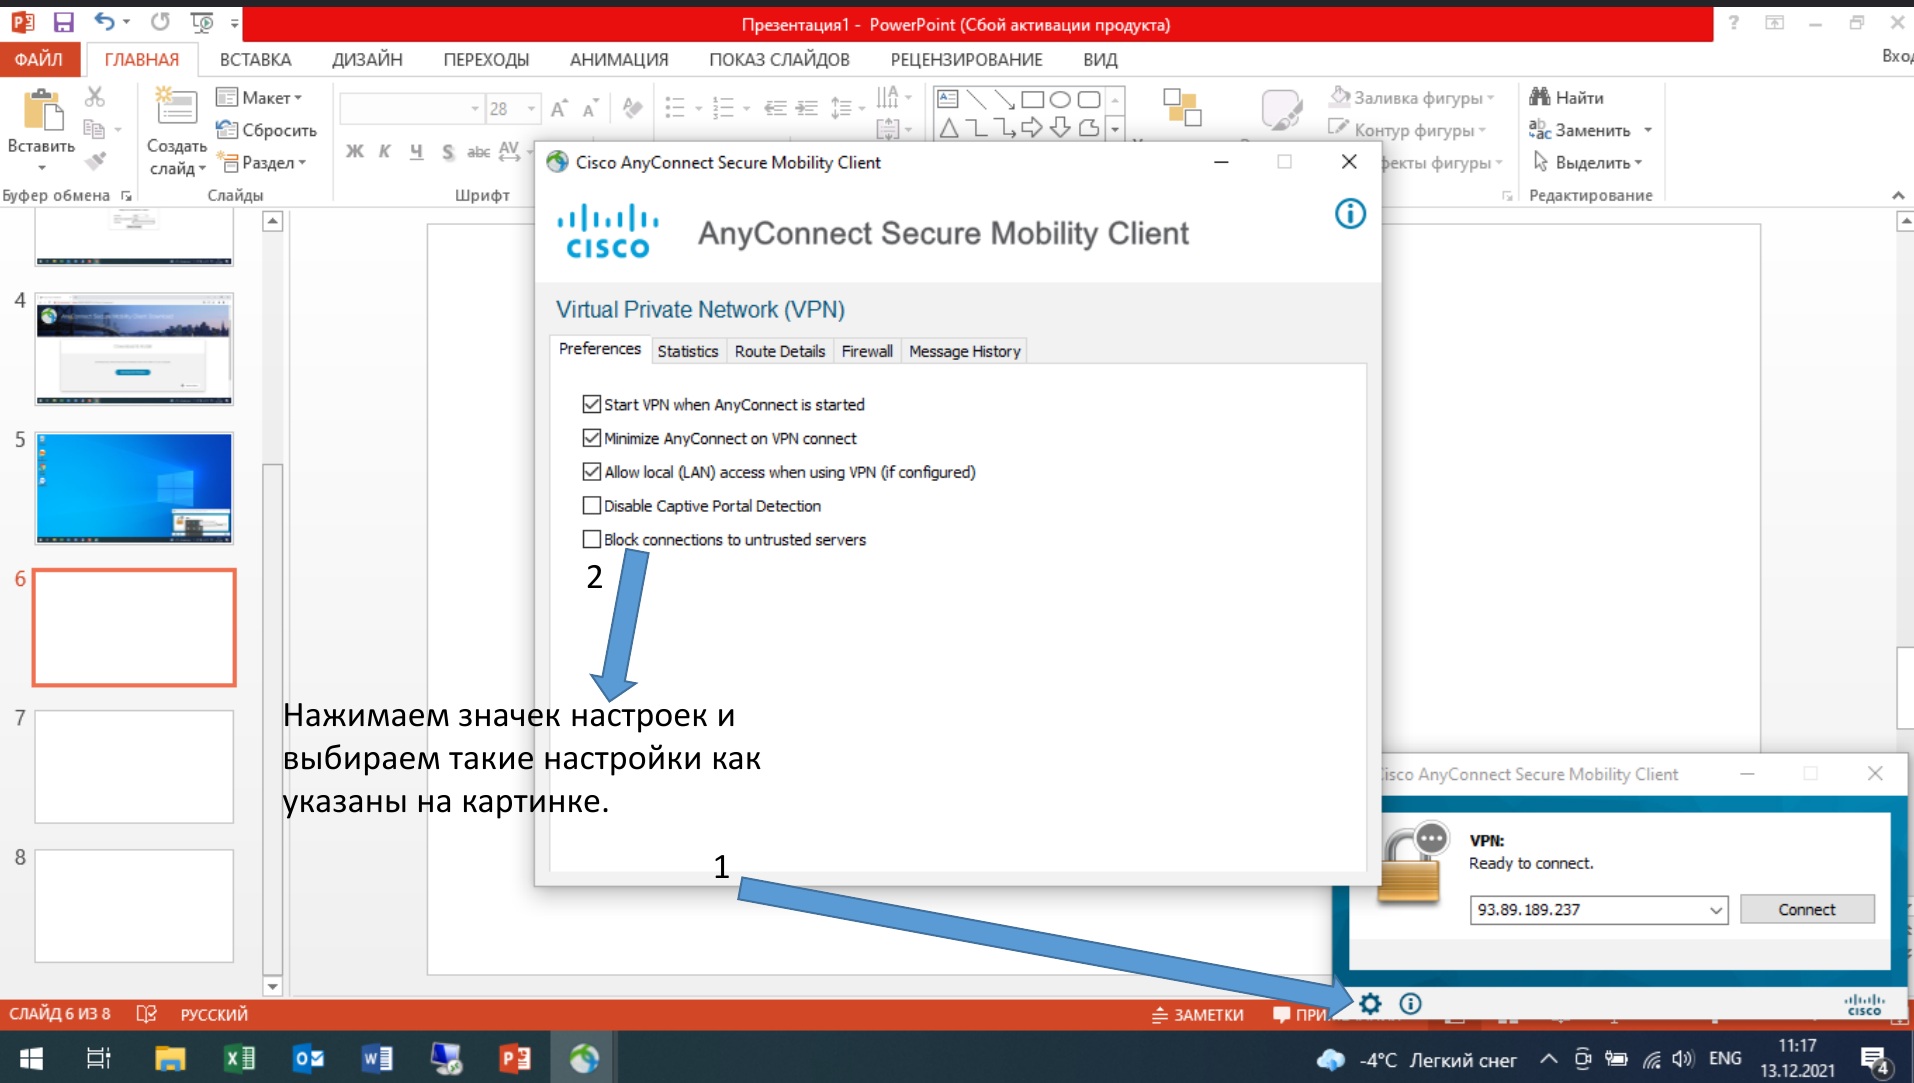Click the Word icon in taskbar

(377, 1058)
